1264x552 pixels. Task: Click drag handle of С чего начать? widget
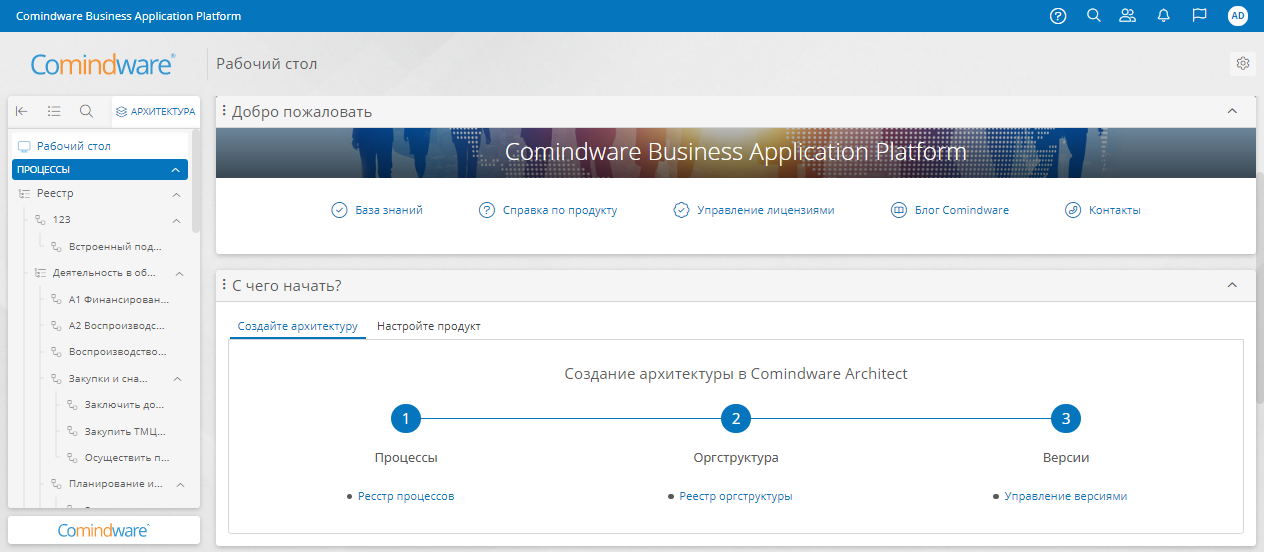pos(224,285)
